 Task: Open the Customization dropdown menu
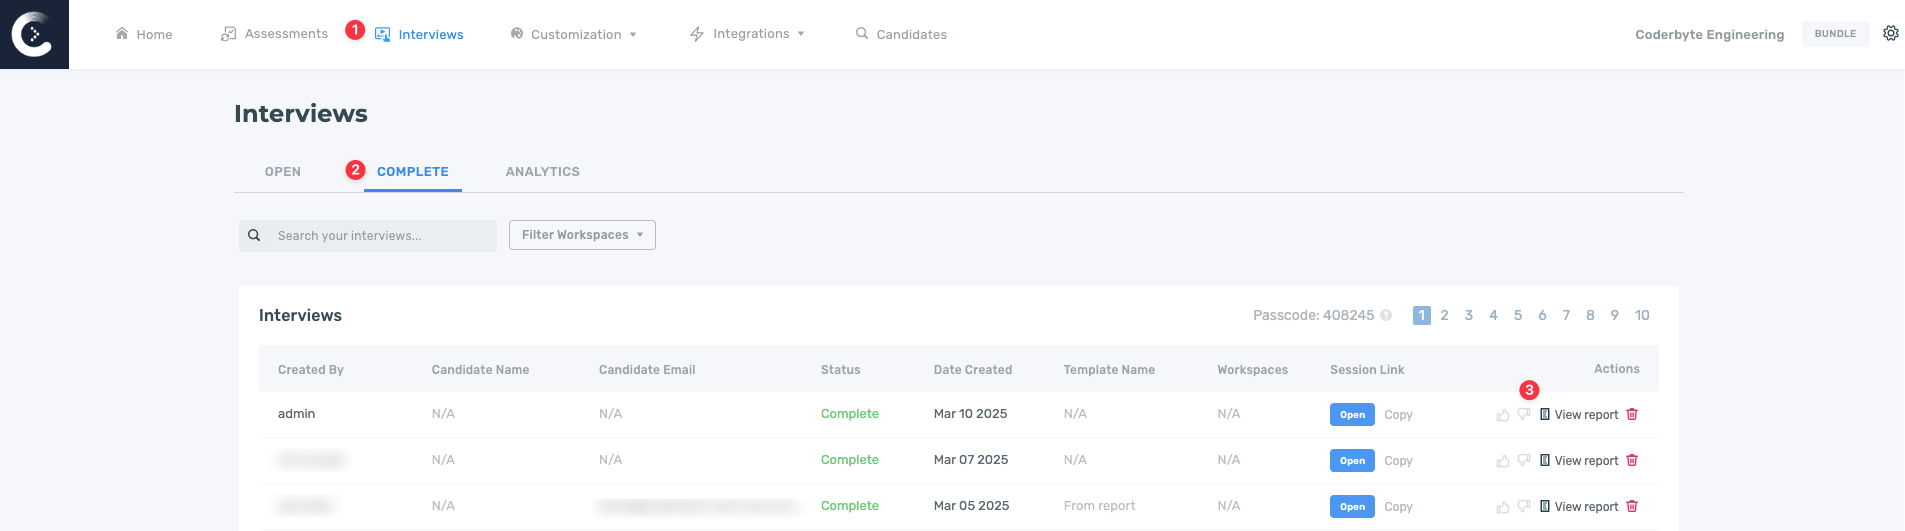[574, 34]
